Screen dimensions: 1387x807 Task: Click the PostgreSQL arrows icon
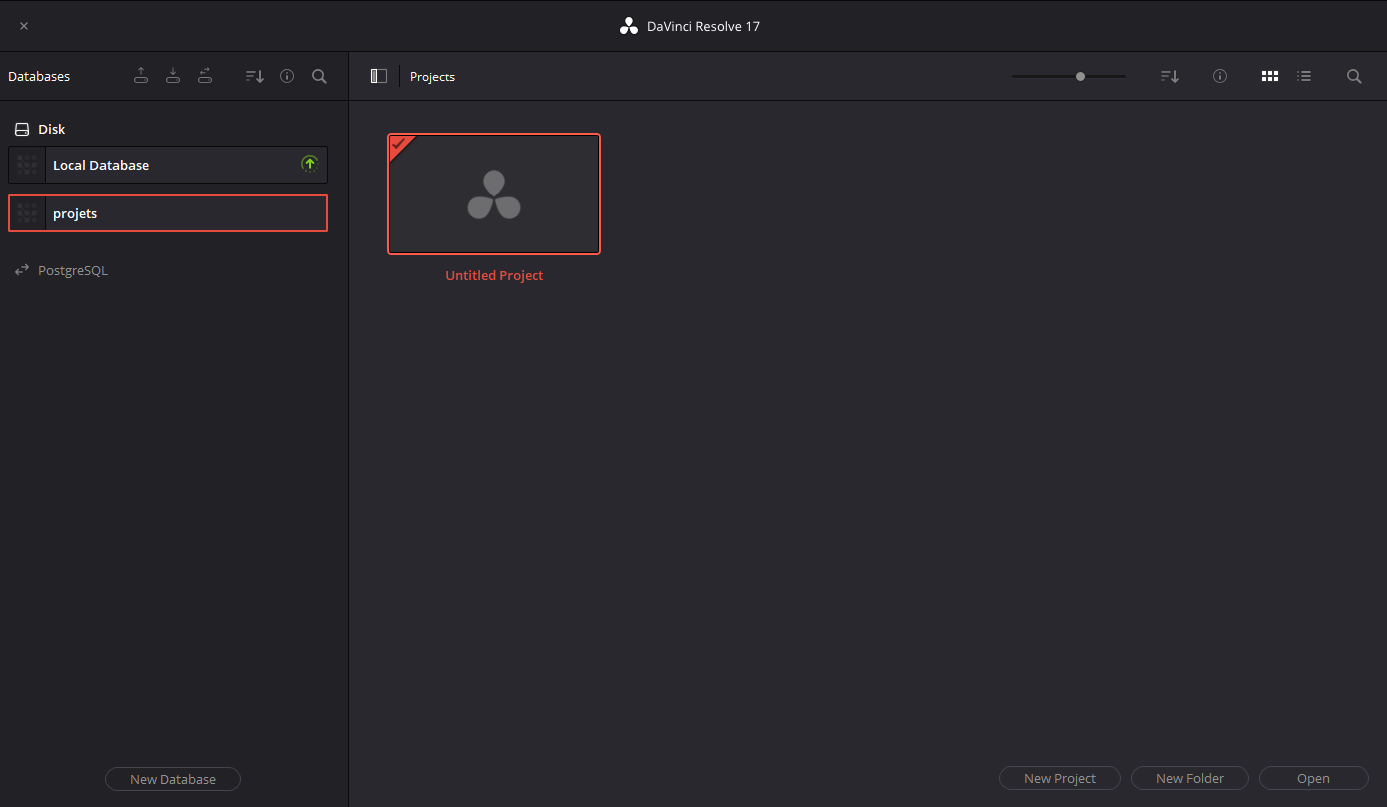[x=22, y=270]
